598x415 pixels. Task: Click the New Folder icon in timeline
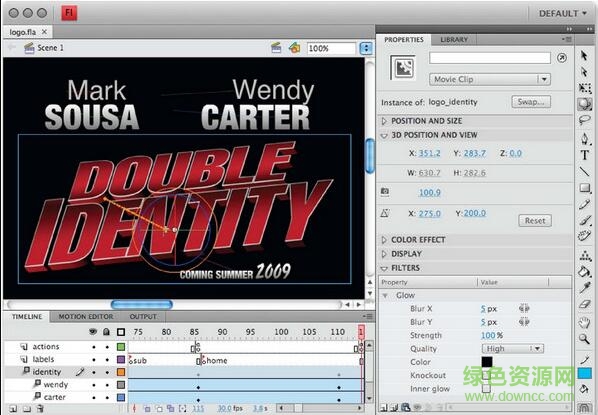pyautogui.click(x=26, y=409)
